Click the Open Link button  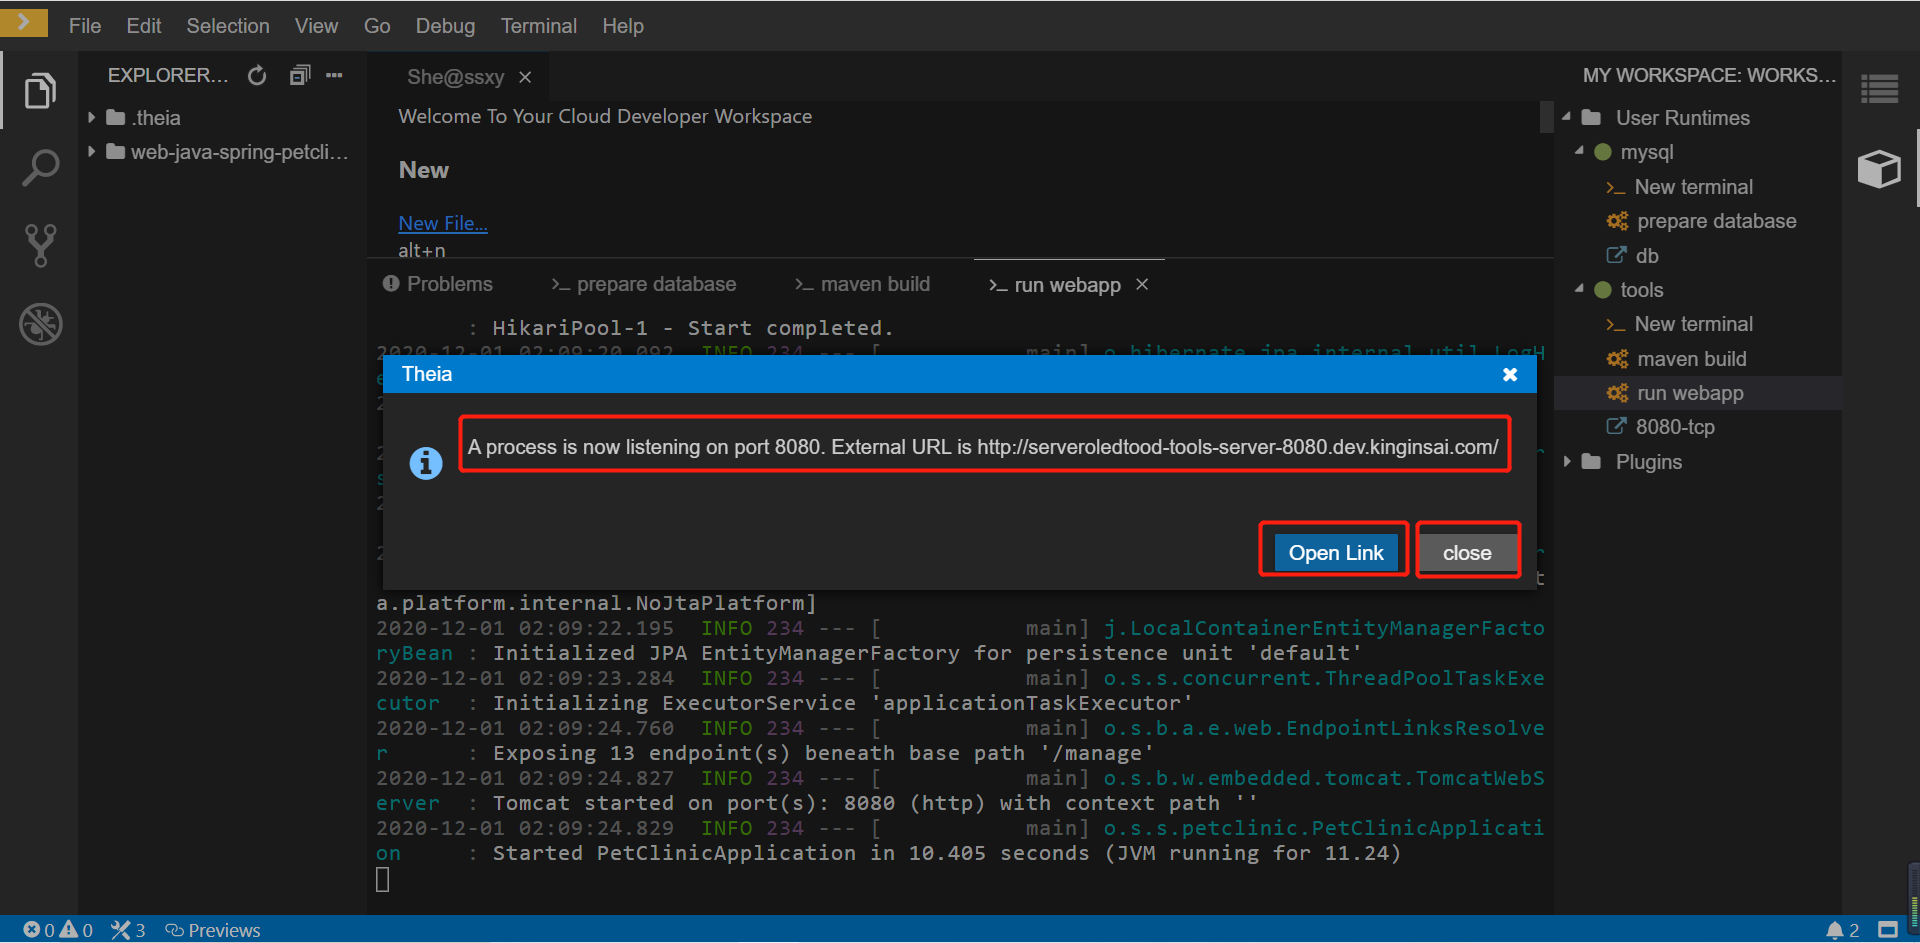[x=1335, y=552]
